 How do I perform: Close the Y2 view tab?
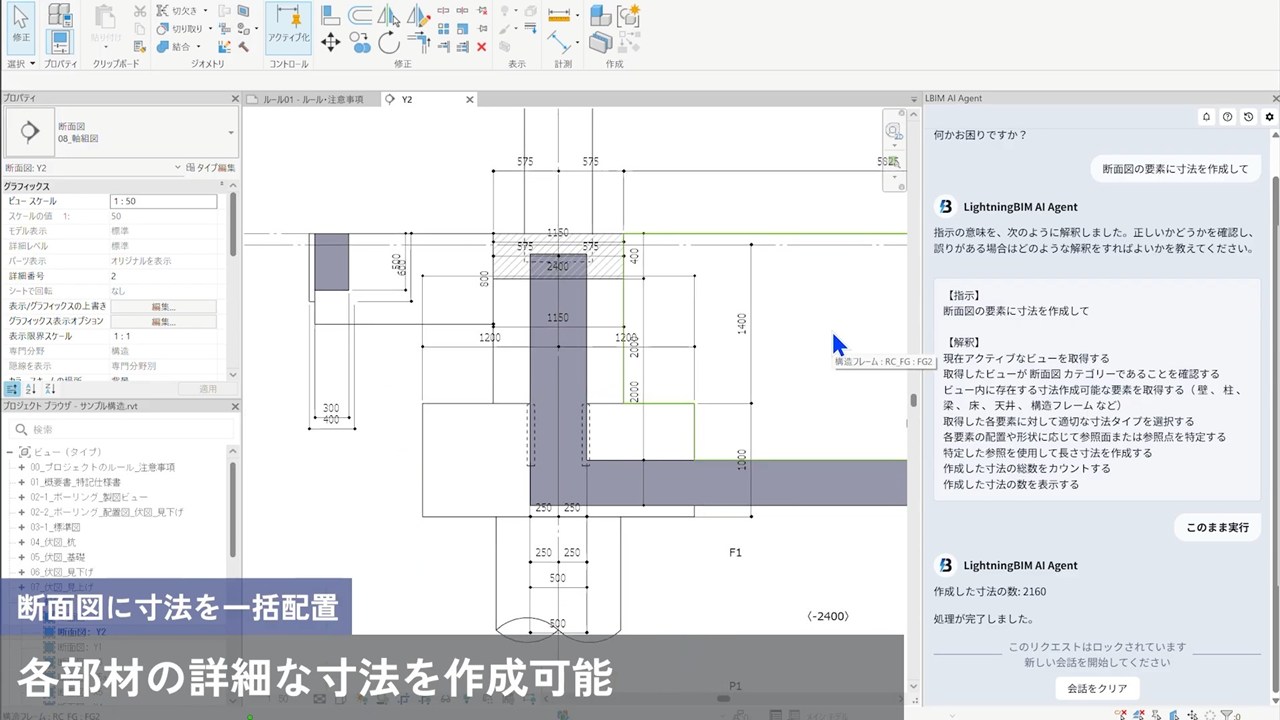[x=470, y=100]
